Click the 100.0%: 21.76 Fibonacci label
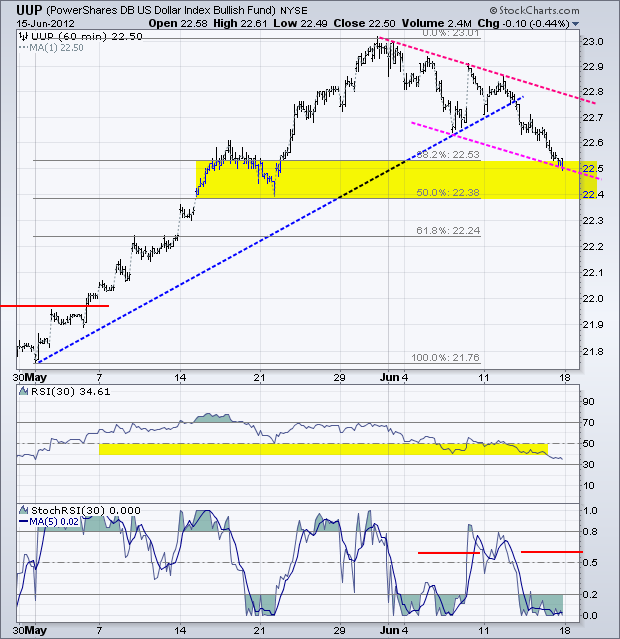The height and width of the screenshot is (639, 620). pyautogui.click(x=445, y=358)
